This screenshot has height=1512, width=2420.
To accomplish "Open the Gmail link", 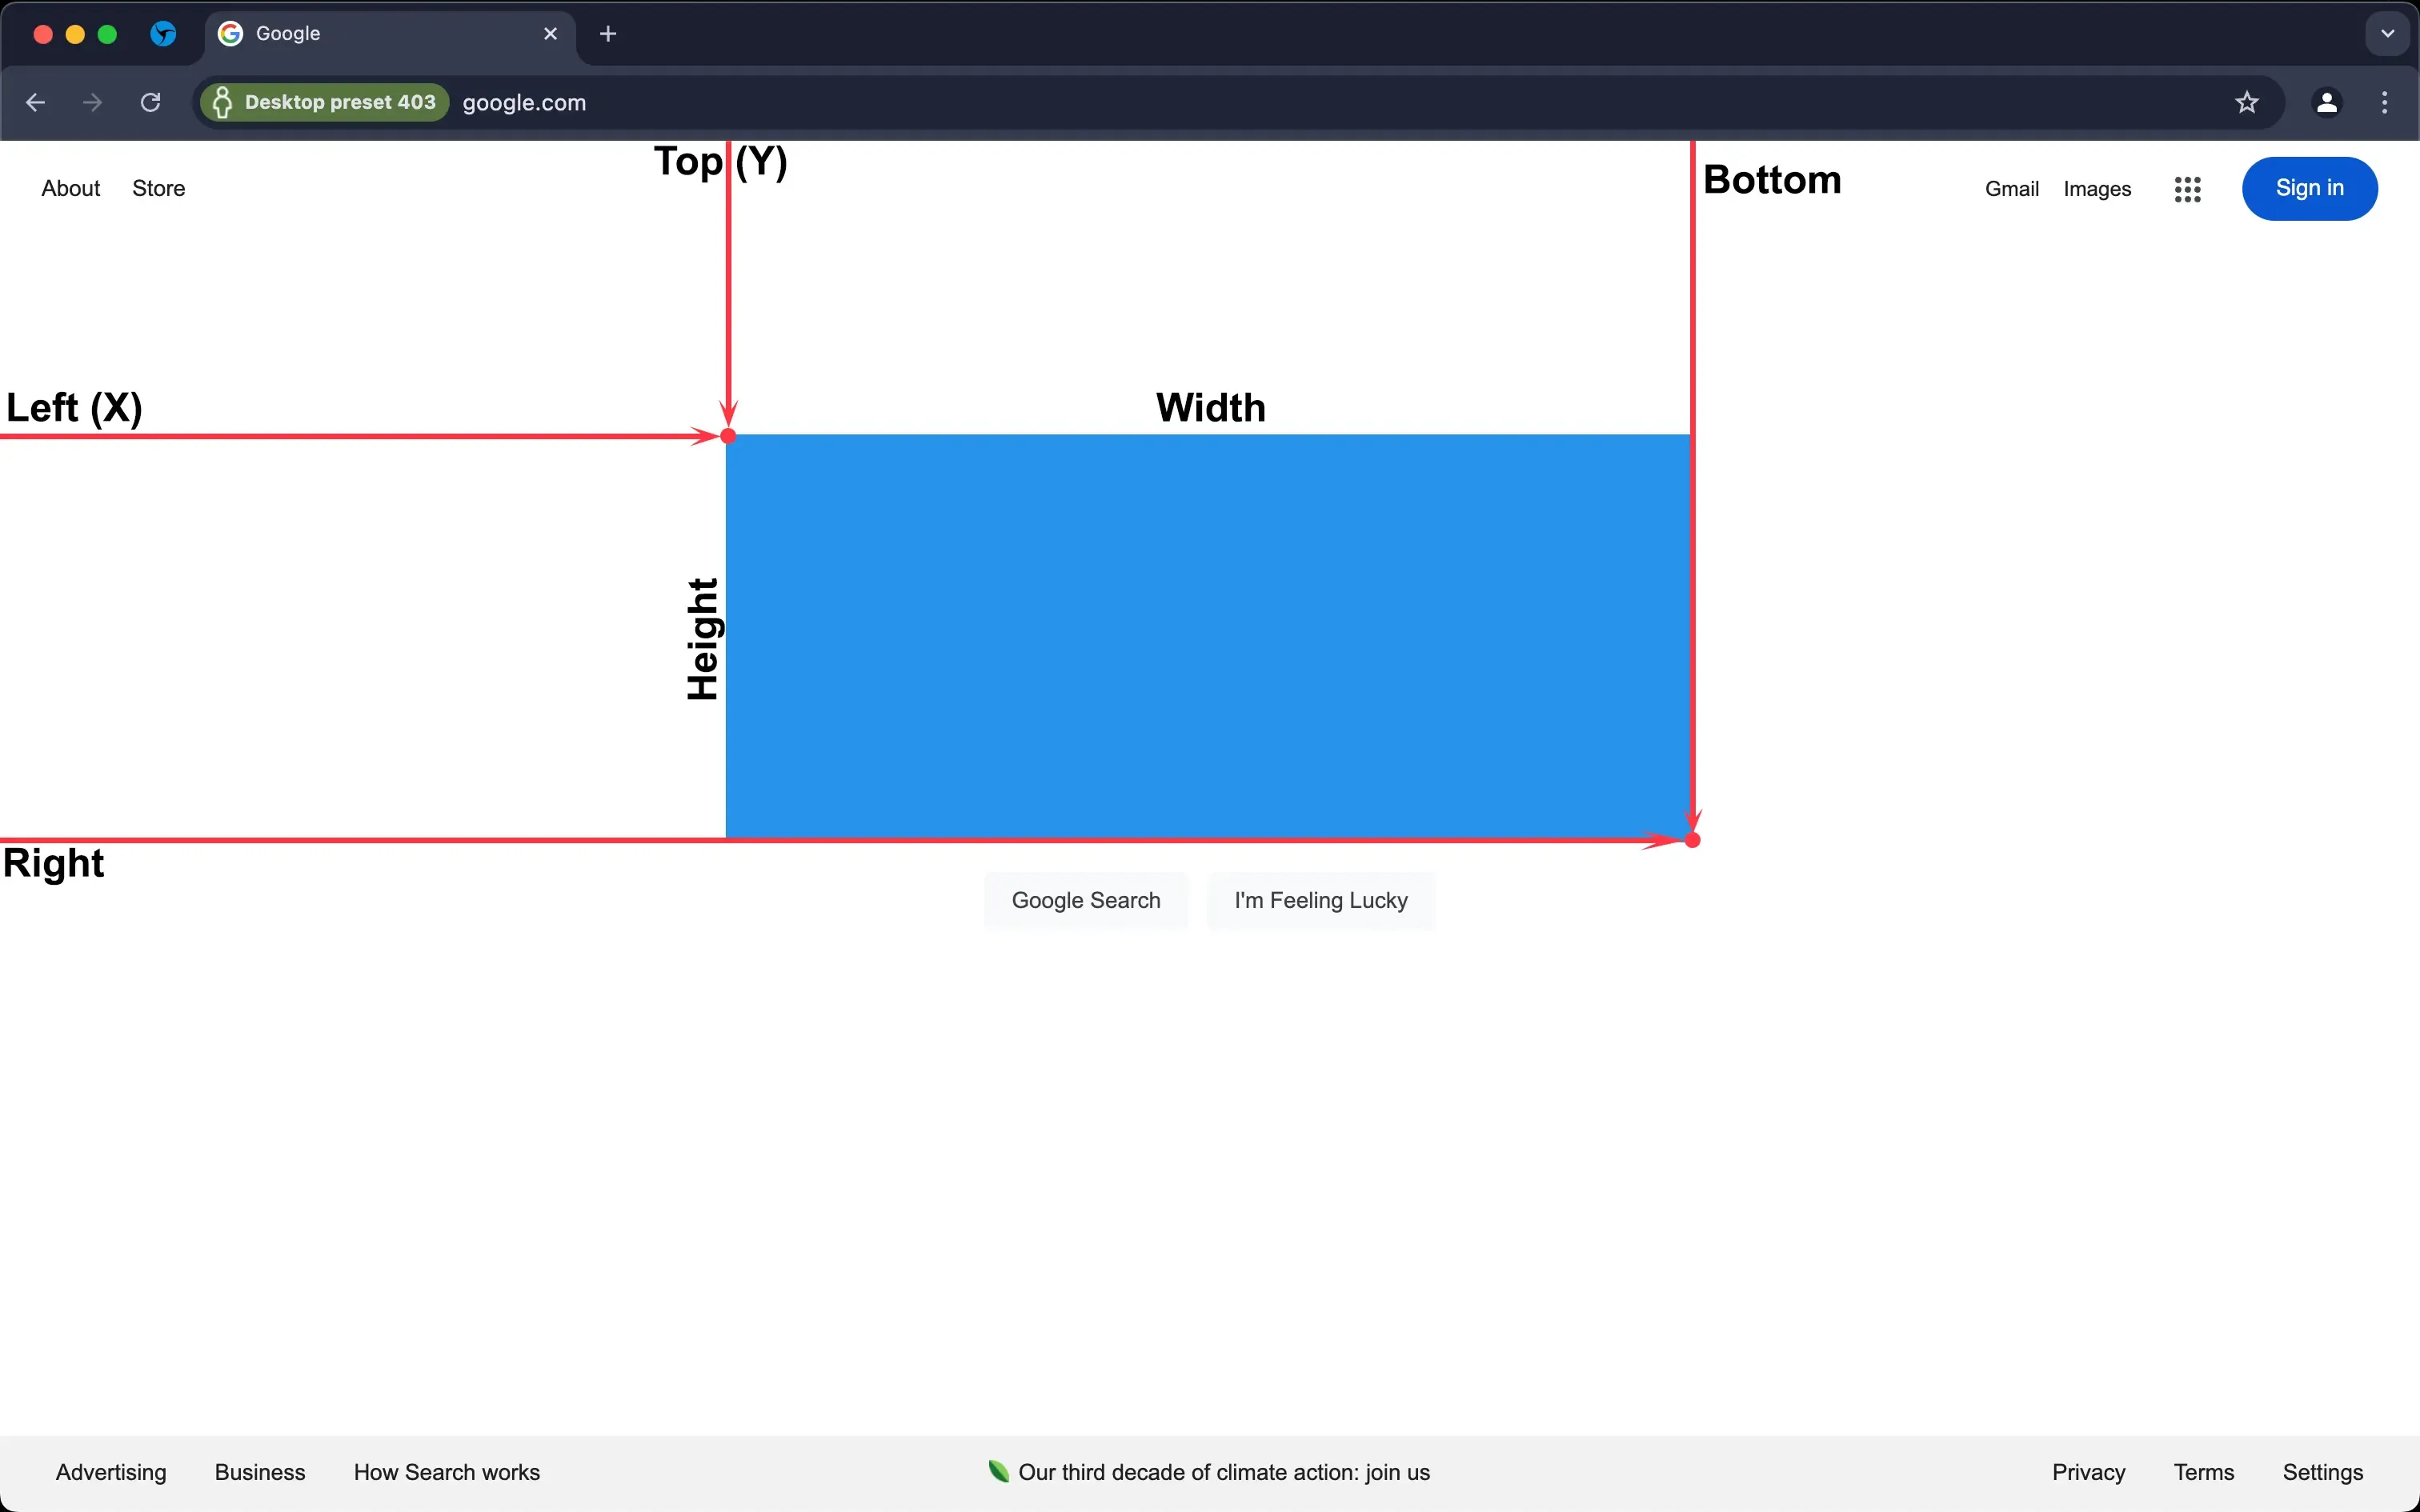I will click(x=2011, y=189).
